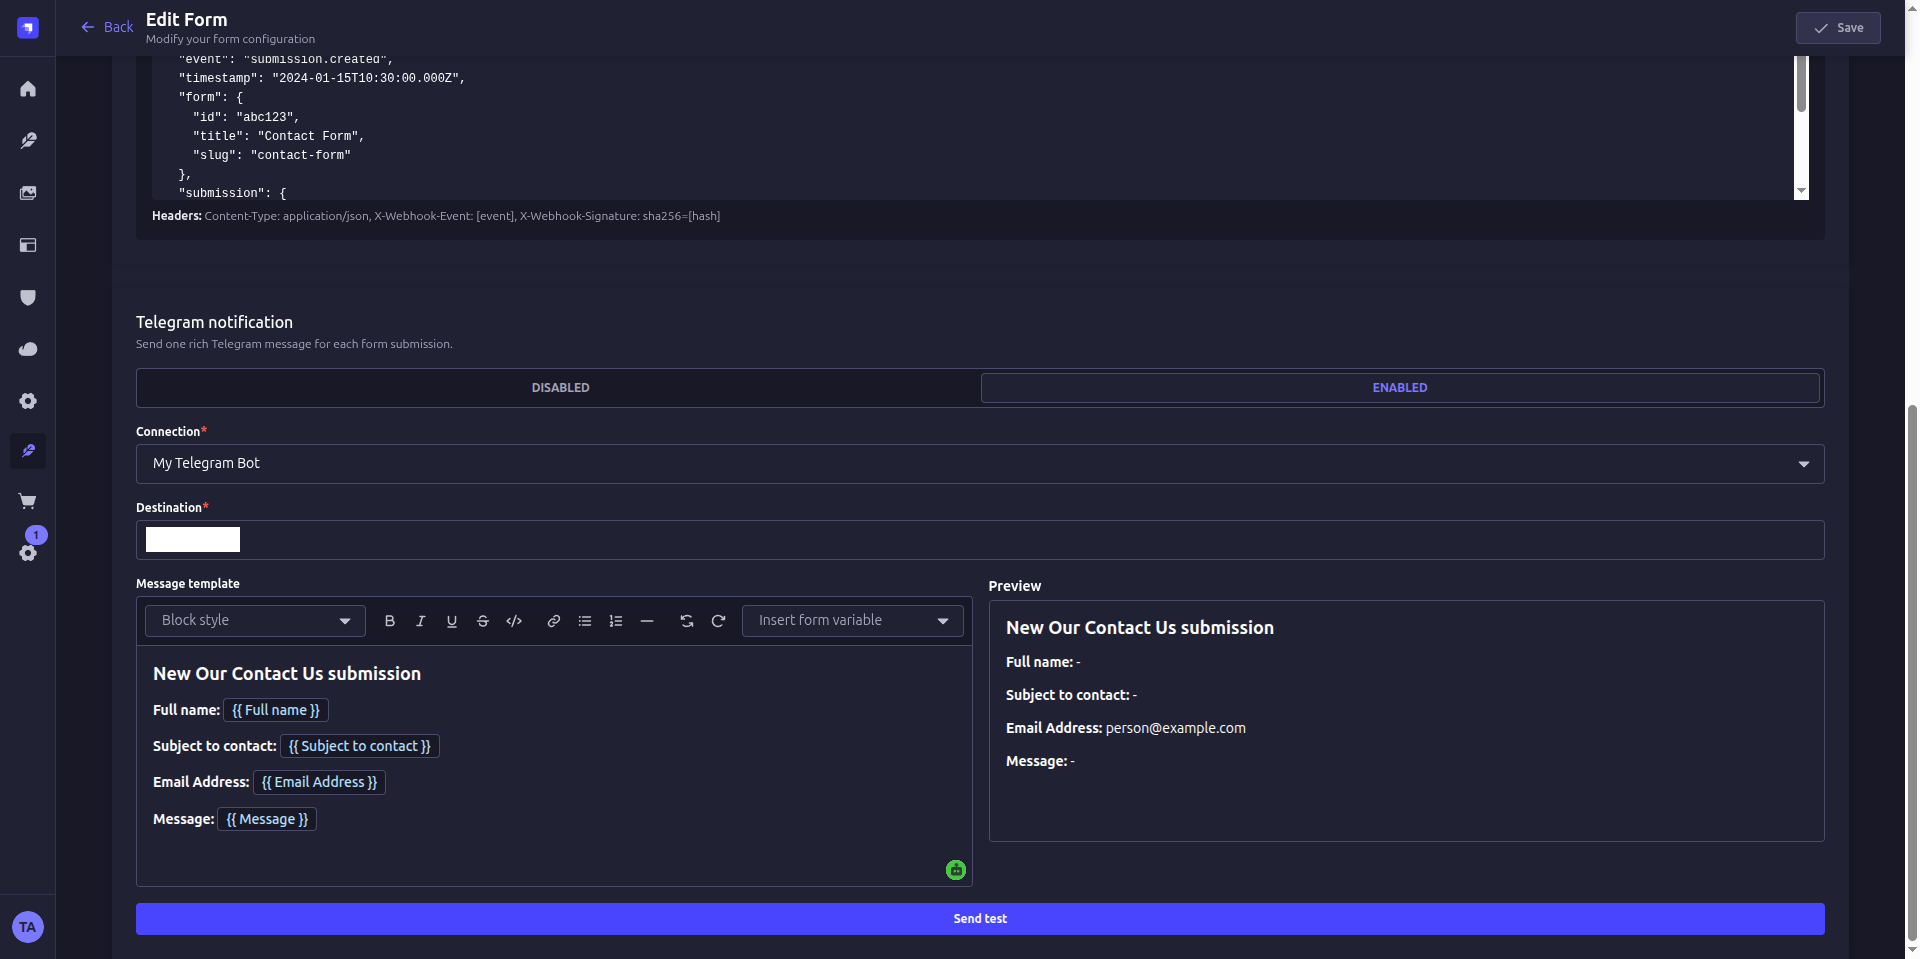Open the Home icon in sidebar
The width and height of the screenshot is (1920, 959).
28,89
